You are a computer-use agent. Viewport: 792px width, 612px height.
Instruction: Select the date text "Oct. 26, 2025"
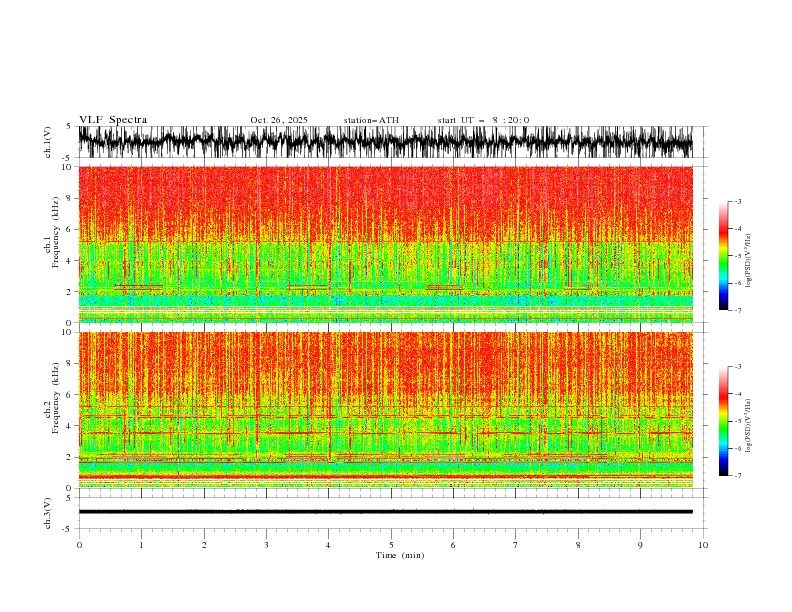pyautogui.click(x=279, y=120)
